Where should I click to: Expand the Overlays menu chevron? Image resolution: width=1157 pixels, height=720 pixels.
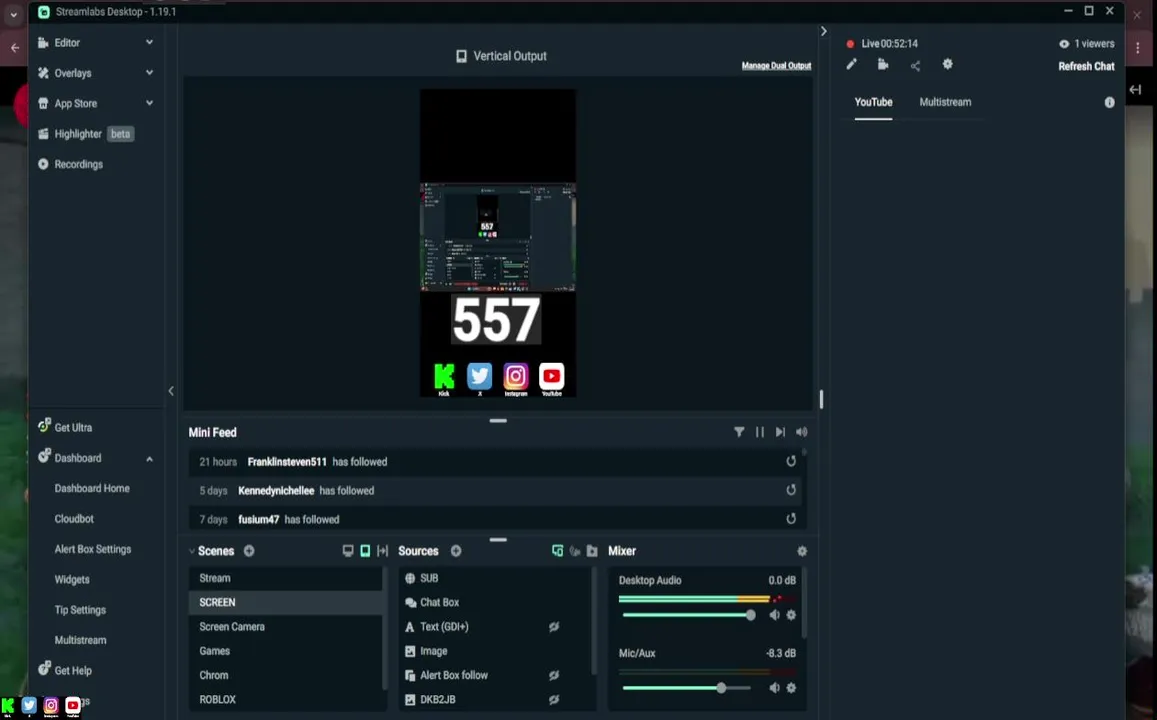(x=149, y=73)
